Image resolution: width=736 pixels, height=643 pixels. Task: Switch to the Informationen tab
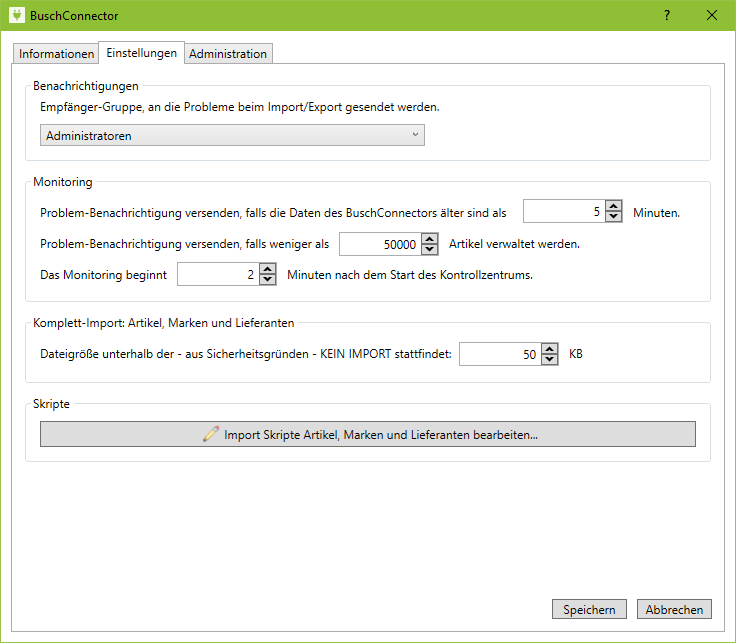pyautogui.click(x=56, y=54)
